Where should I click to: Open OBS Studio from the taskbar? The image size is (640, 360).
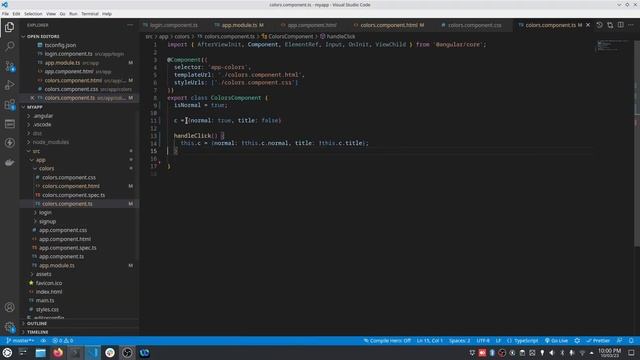pos(127,353)
